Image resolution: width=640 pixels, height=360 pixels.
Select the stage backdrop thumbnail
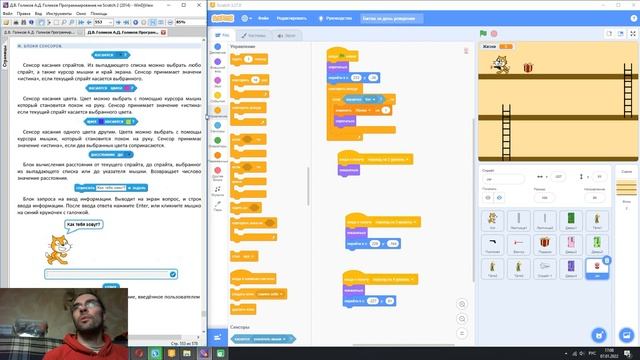(627, 188)
